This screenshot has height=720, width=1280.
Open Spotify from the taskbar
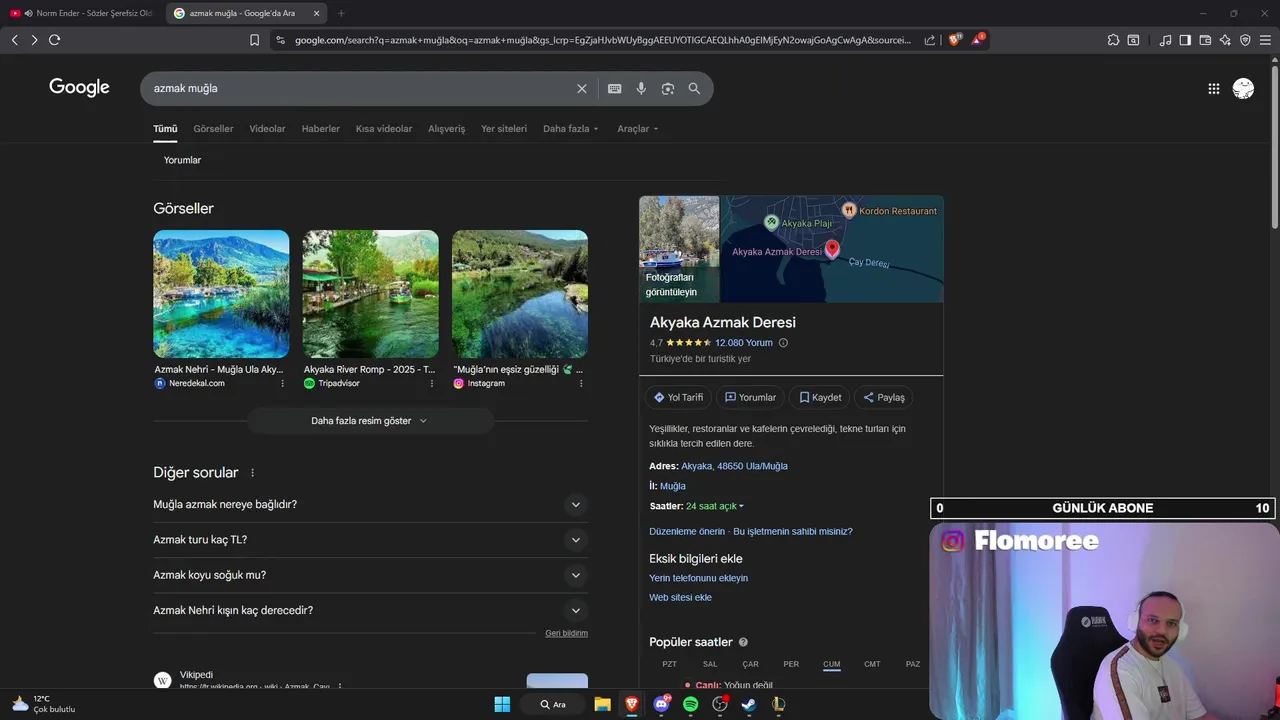(690, 704)
